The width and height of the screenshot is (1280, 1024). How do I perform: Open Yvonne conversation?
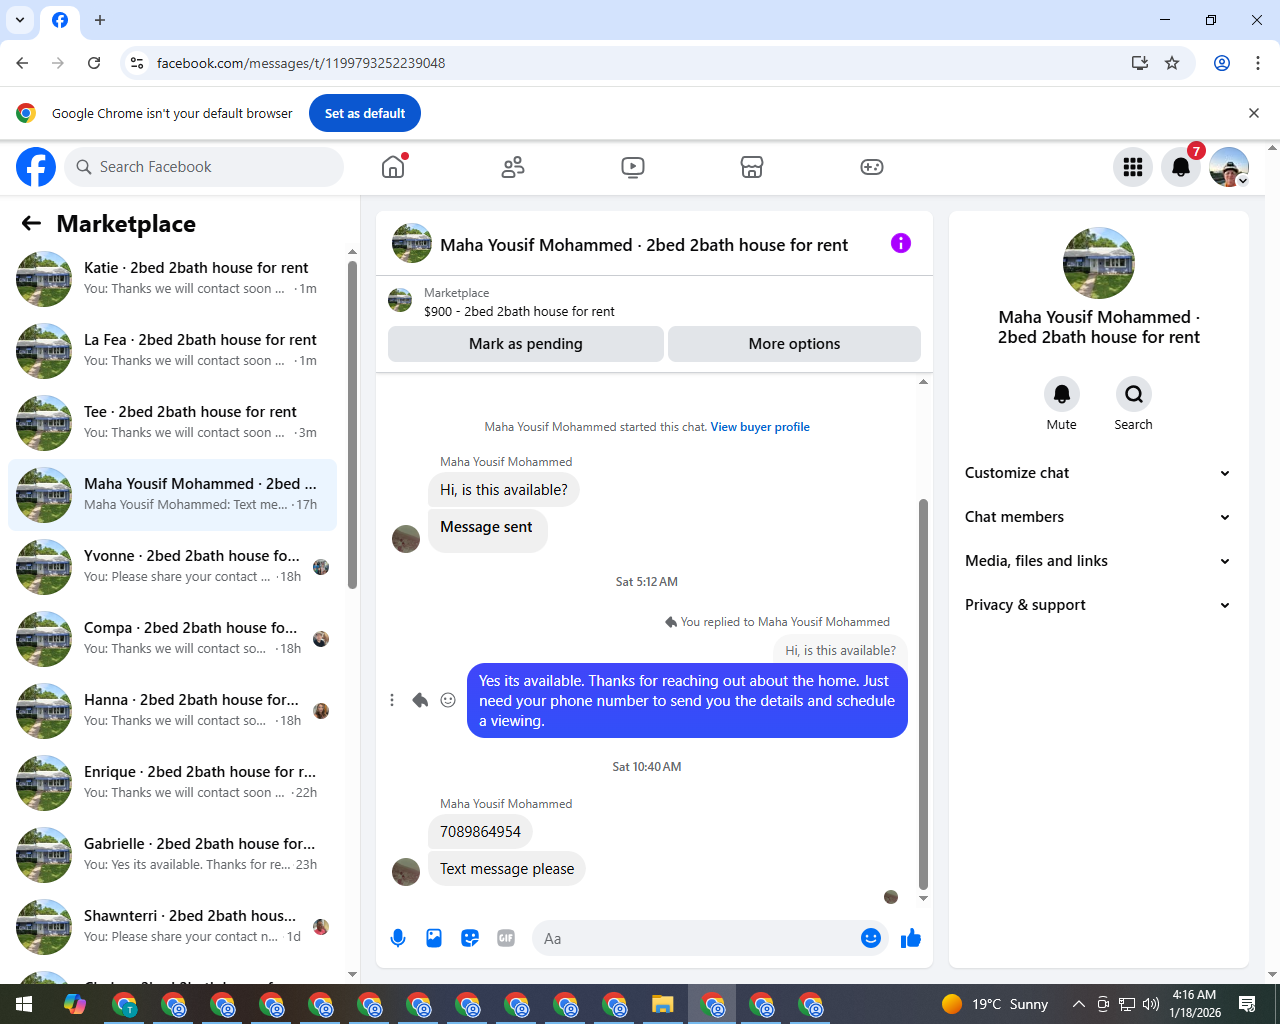[172, 567]
